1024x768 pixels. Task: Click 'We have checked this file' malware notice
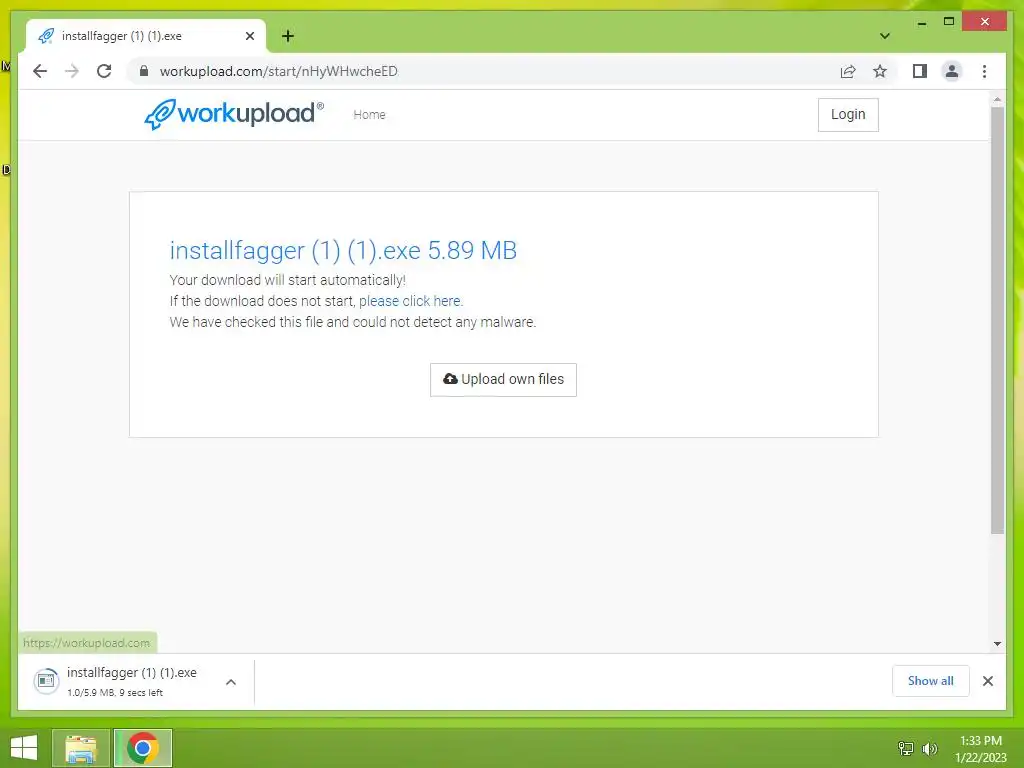coord(353,322)
